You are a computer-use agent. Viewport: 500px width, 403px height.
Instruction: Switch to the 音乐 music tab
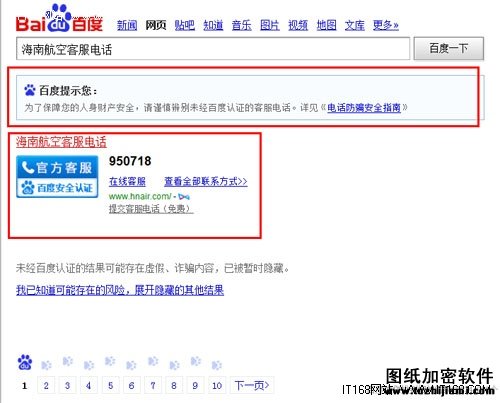pyautogui.click(x=241, y=25)
